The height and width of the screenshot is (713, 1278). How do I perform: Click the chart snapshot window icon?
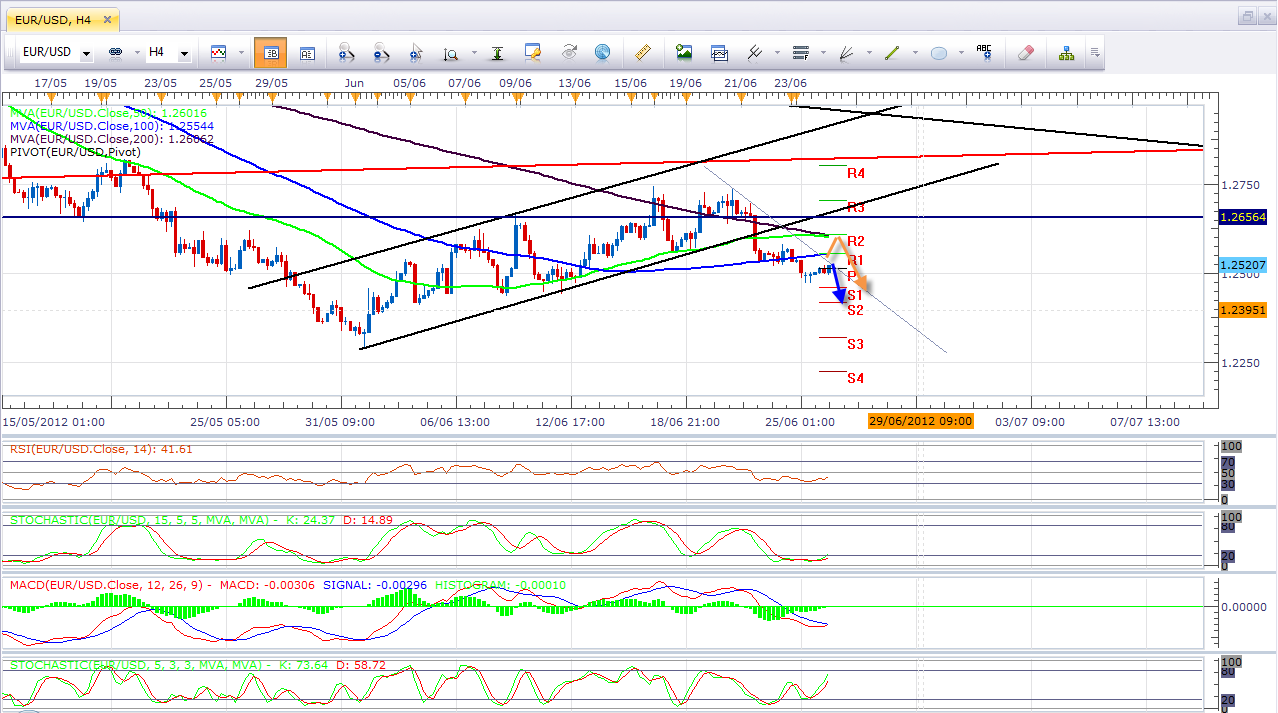[719, 52]
